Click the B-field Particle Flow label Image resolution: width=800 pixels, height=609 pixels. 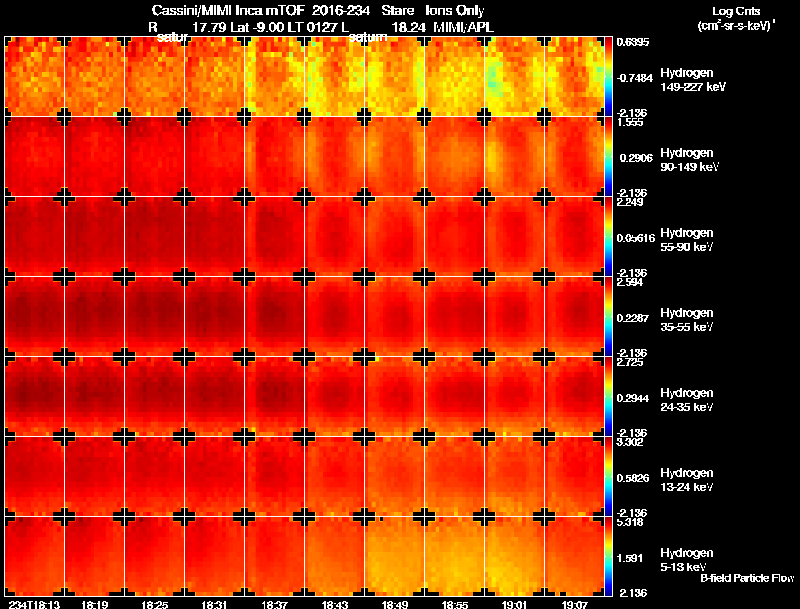(747, 578)
